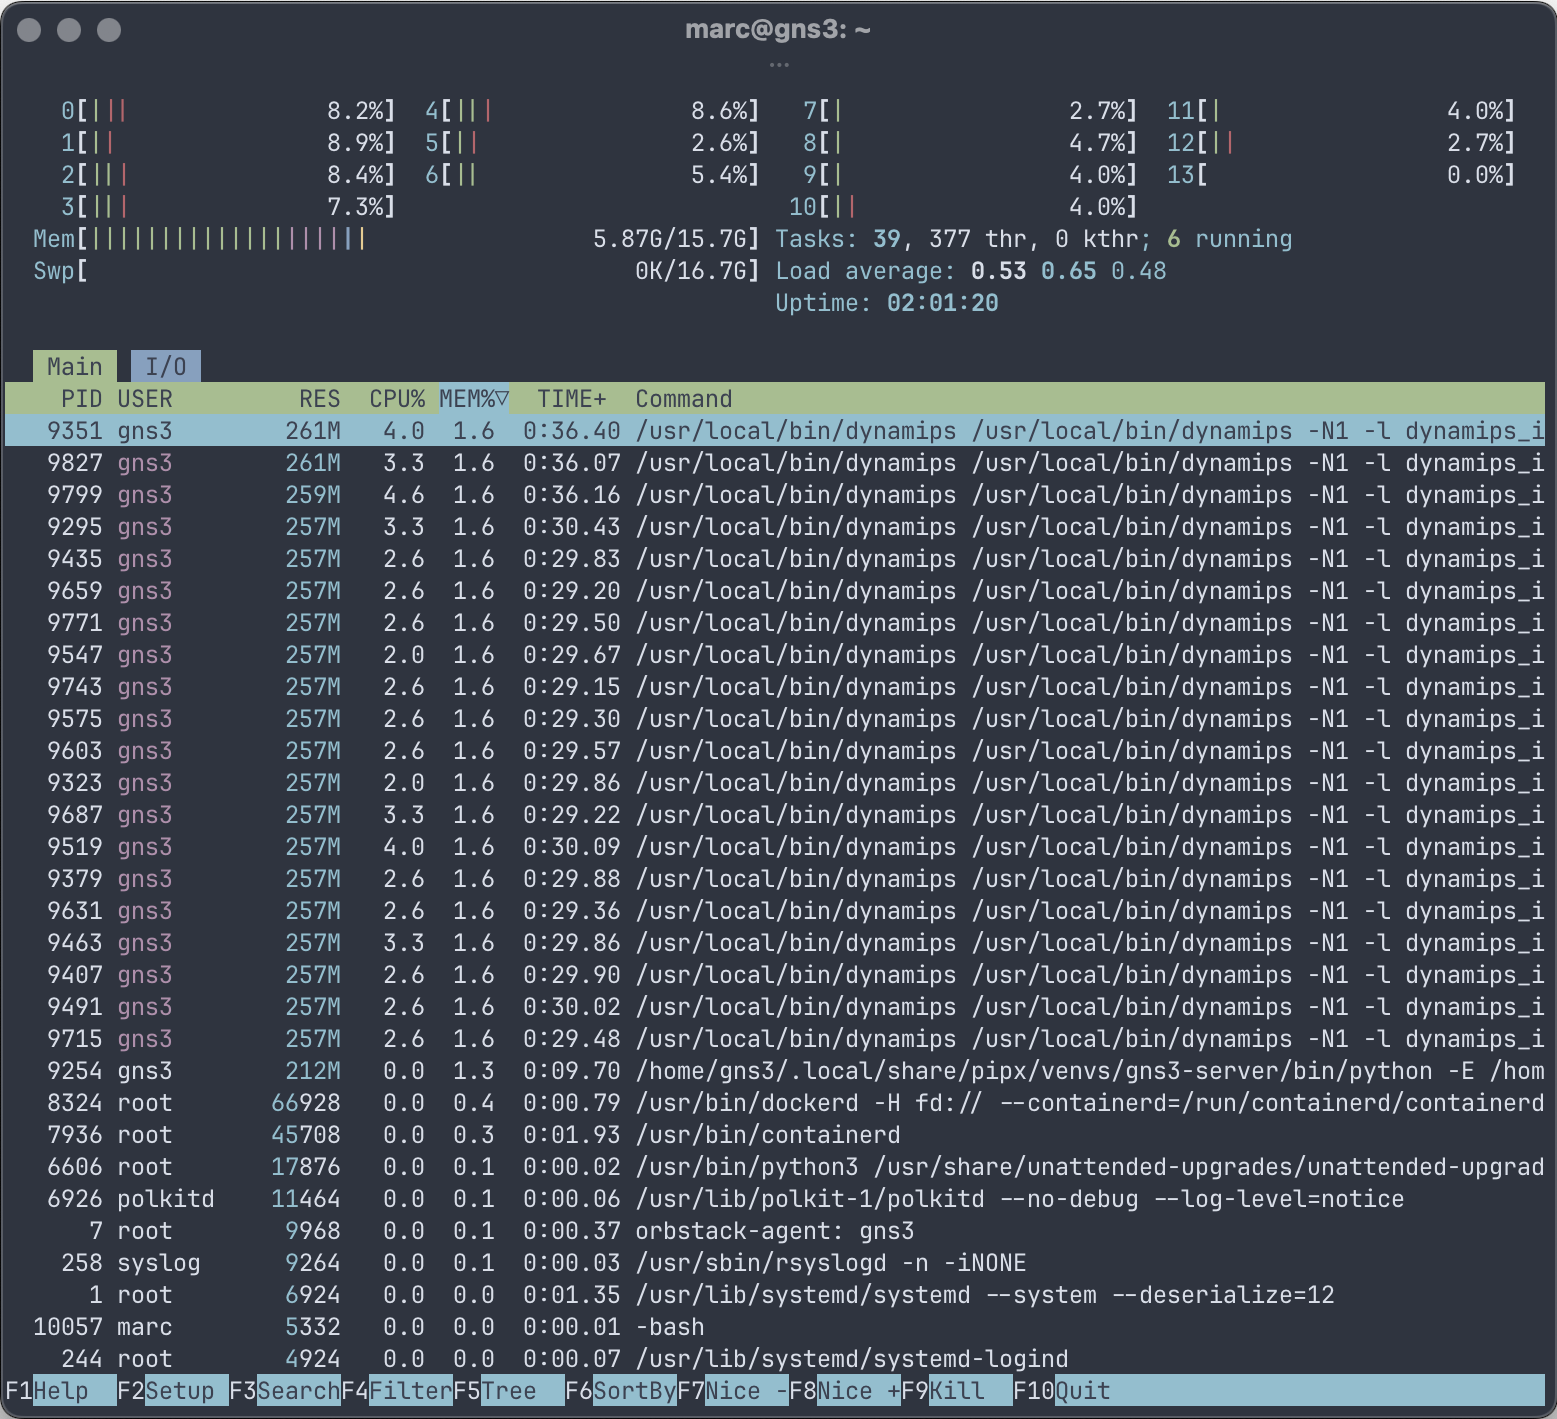
Task: Select the systemd-logind process row
Action: (x=775, y=1358)
